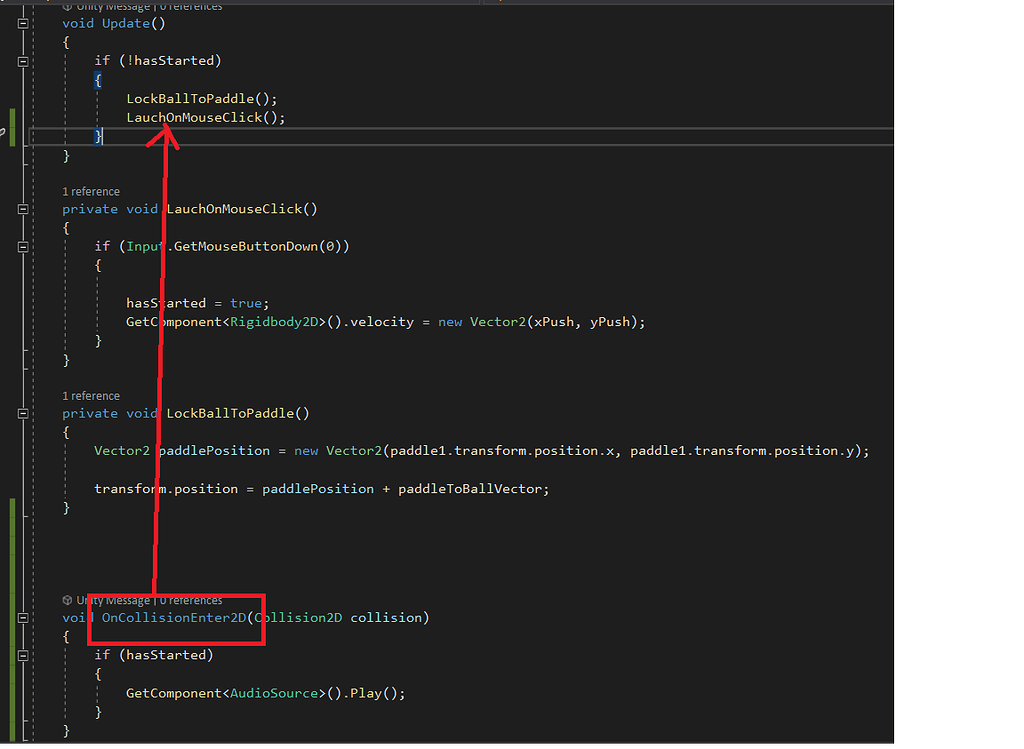The width and height of the screenshot is (1024, 749).
Task: Open the 1 reference CodeLens above LauchOnMouseClick
Action: point(91,191)
